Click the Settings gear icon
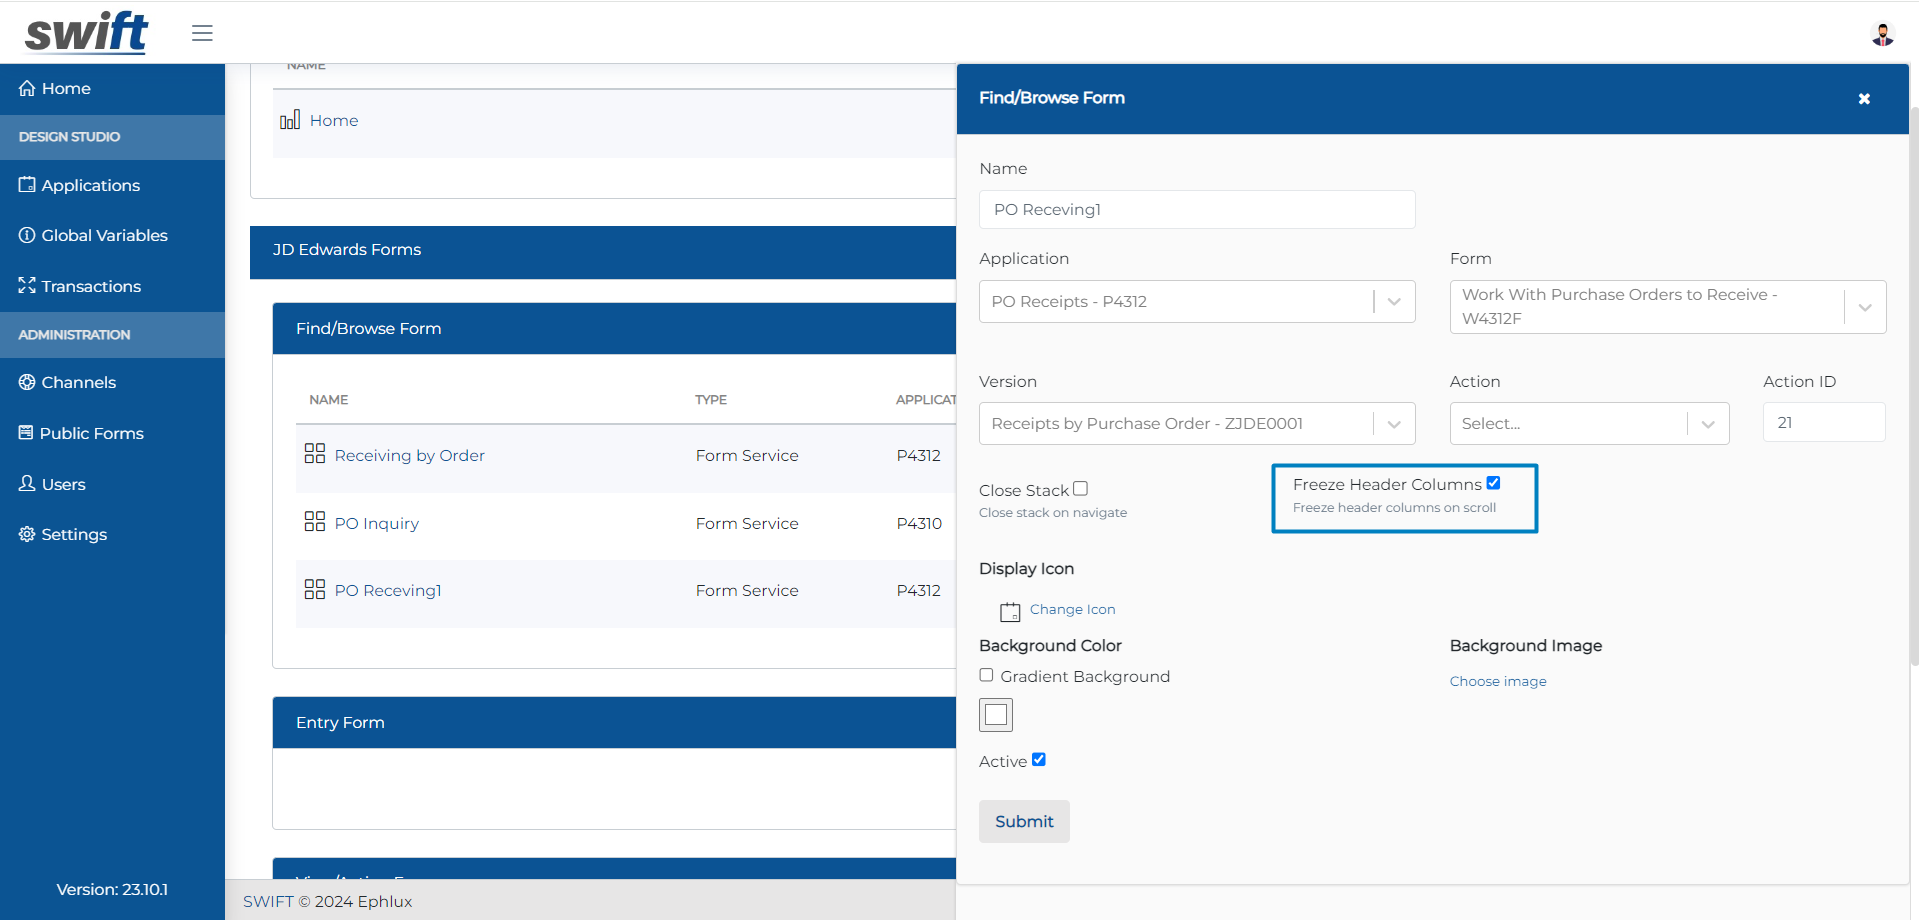Viewport: 1919px width, 920px height. coord(27,534)
